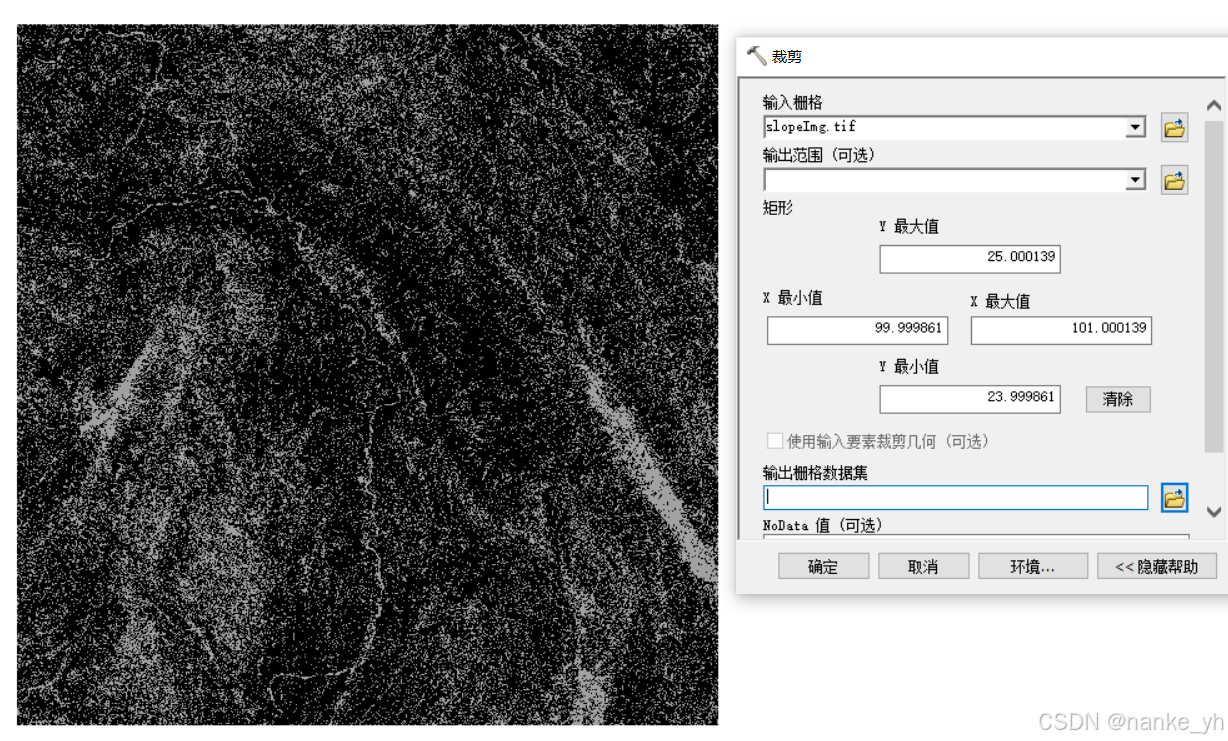
Task: Click the X 最小值 input field
Action: pos(857,330)
